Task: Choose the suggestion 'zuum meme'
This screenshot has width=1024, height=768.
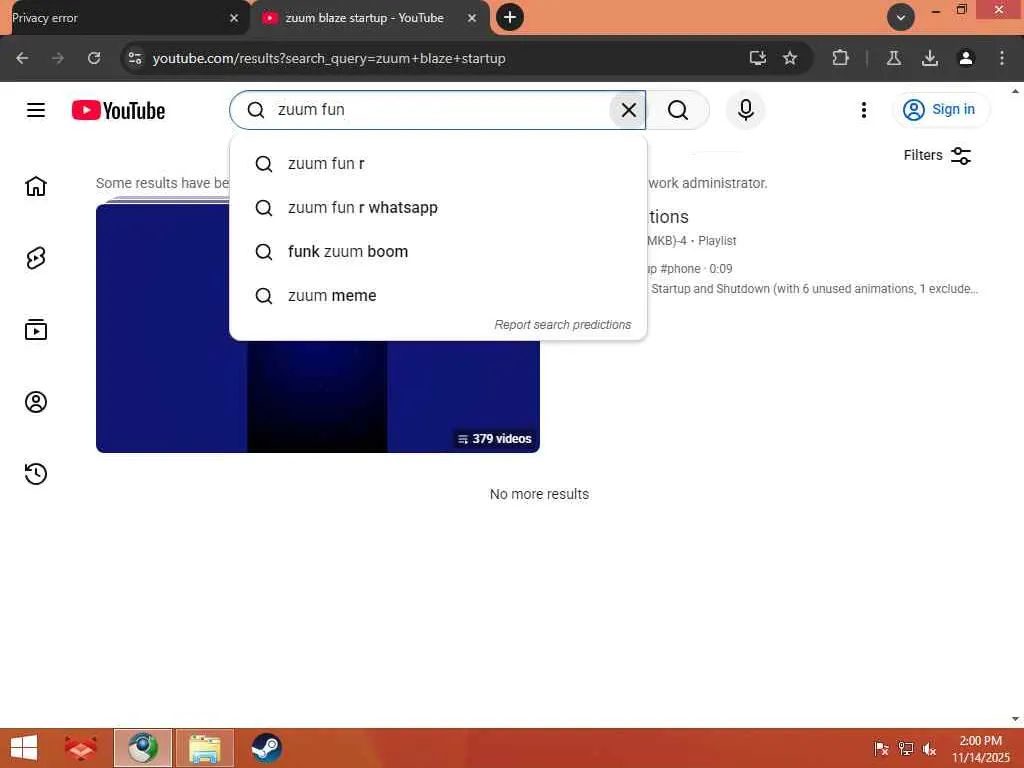Action: 438,295
